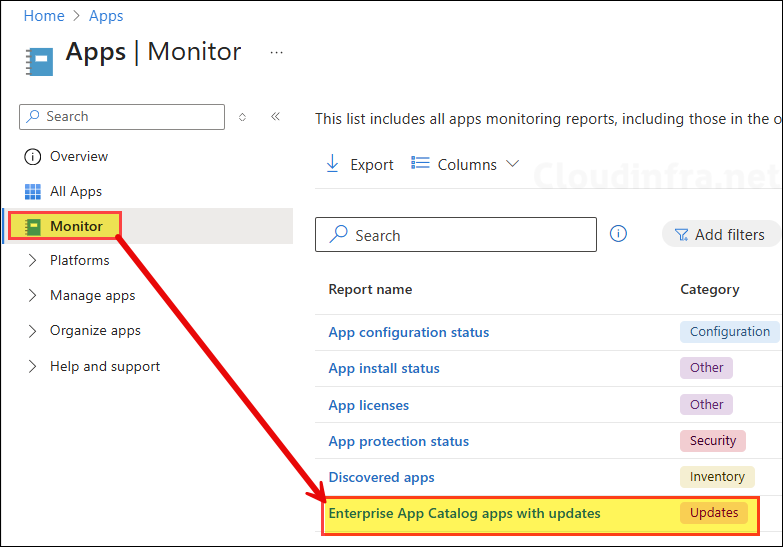The image size is (783, 547).
Task: Open the App configuration status report
Action: click(x=408, y=333)
